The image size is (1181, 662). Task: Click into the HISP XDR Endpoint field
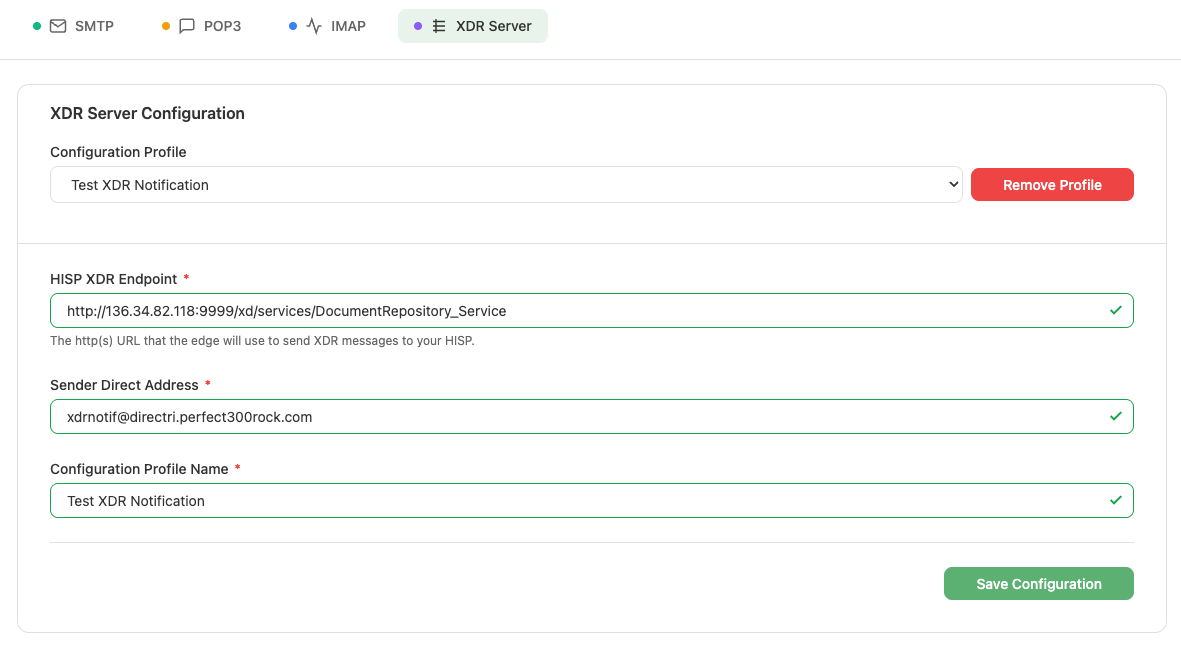point(591,311)
